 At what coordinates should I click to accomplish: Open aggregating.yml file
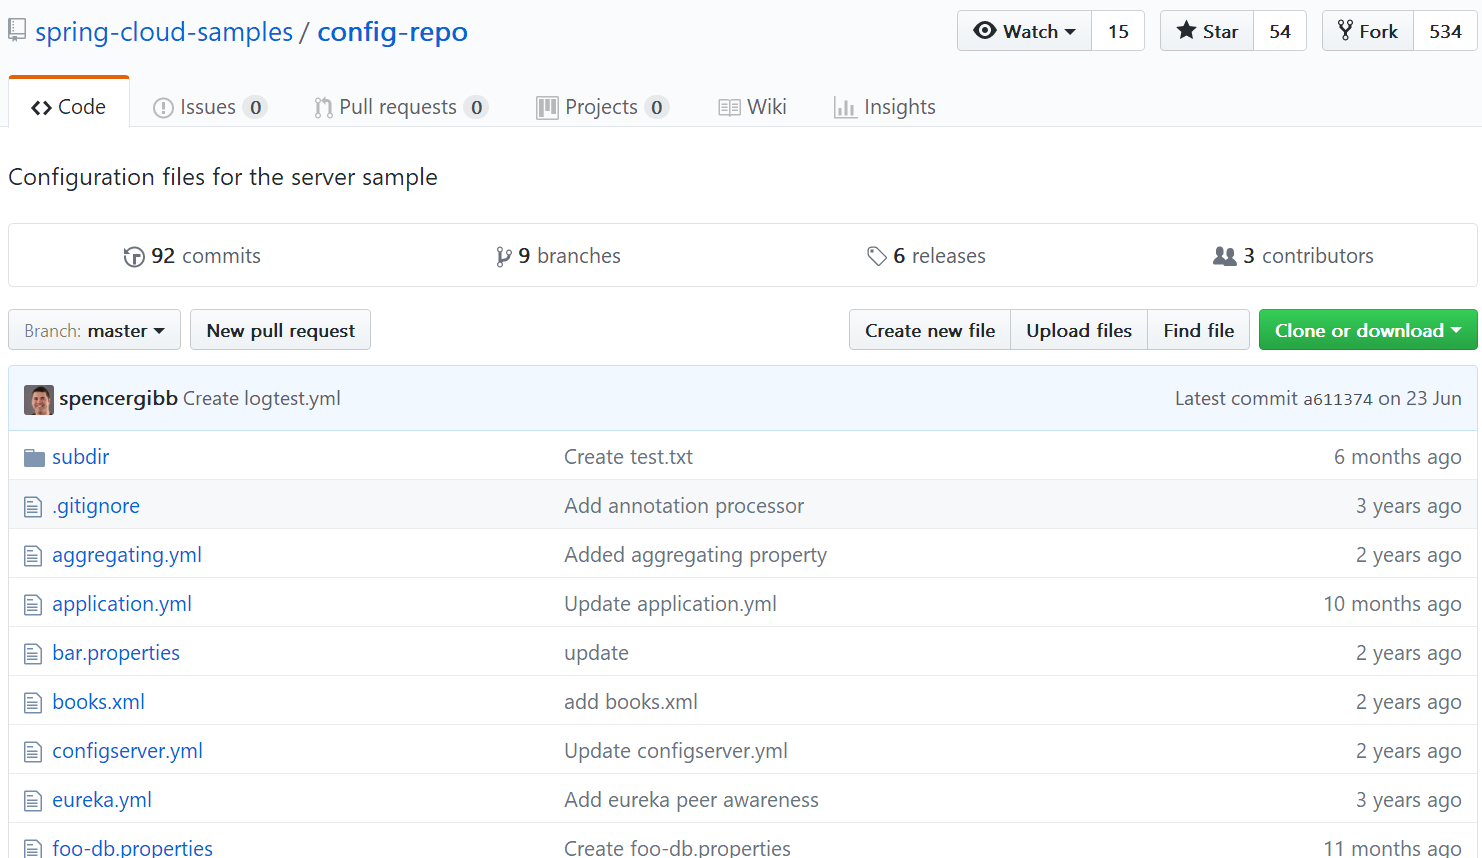(x=127, y=555)
